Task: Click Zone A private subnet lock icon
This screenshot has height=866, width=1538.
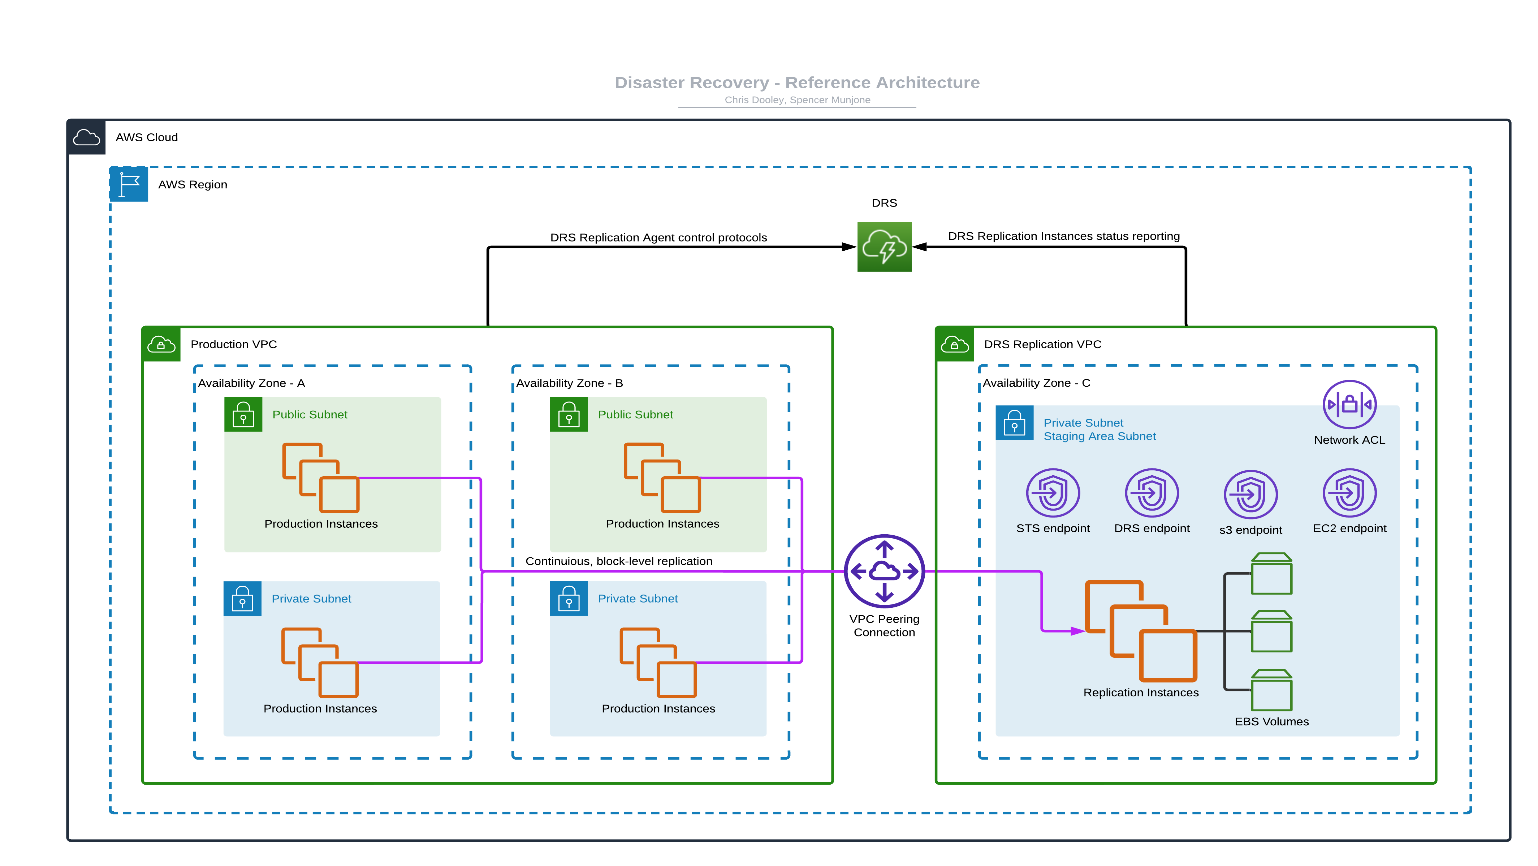Action: pyautogui.click(x=243, y=599)
